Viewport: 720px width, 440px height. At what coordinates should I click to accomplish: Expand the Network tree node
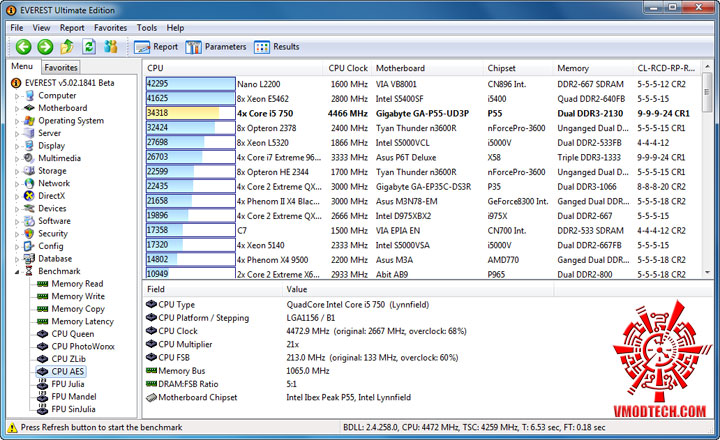(17, 184)
